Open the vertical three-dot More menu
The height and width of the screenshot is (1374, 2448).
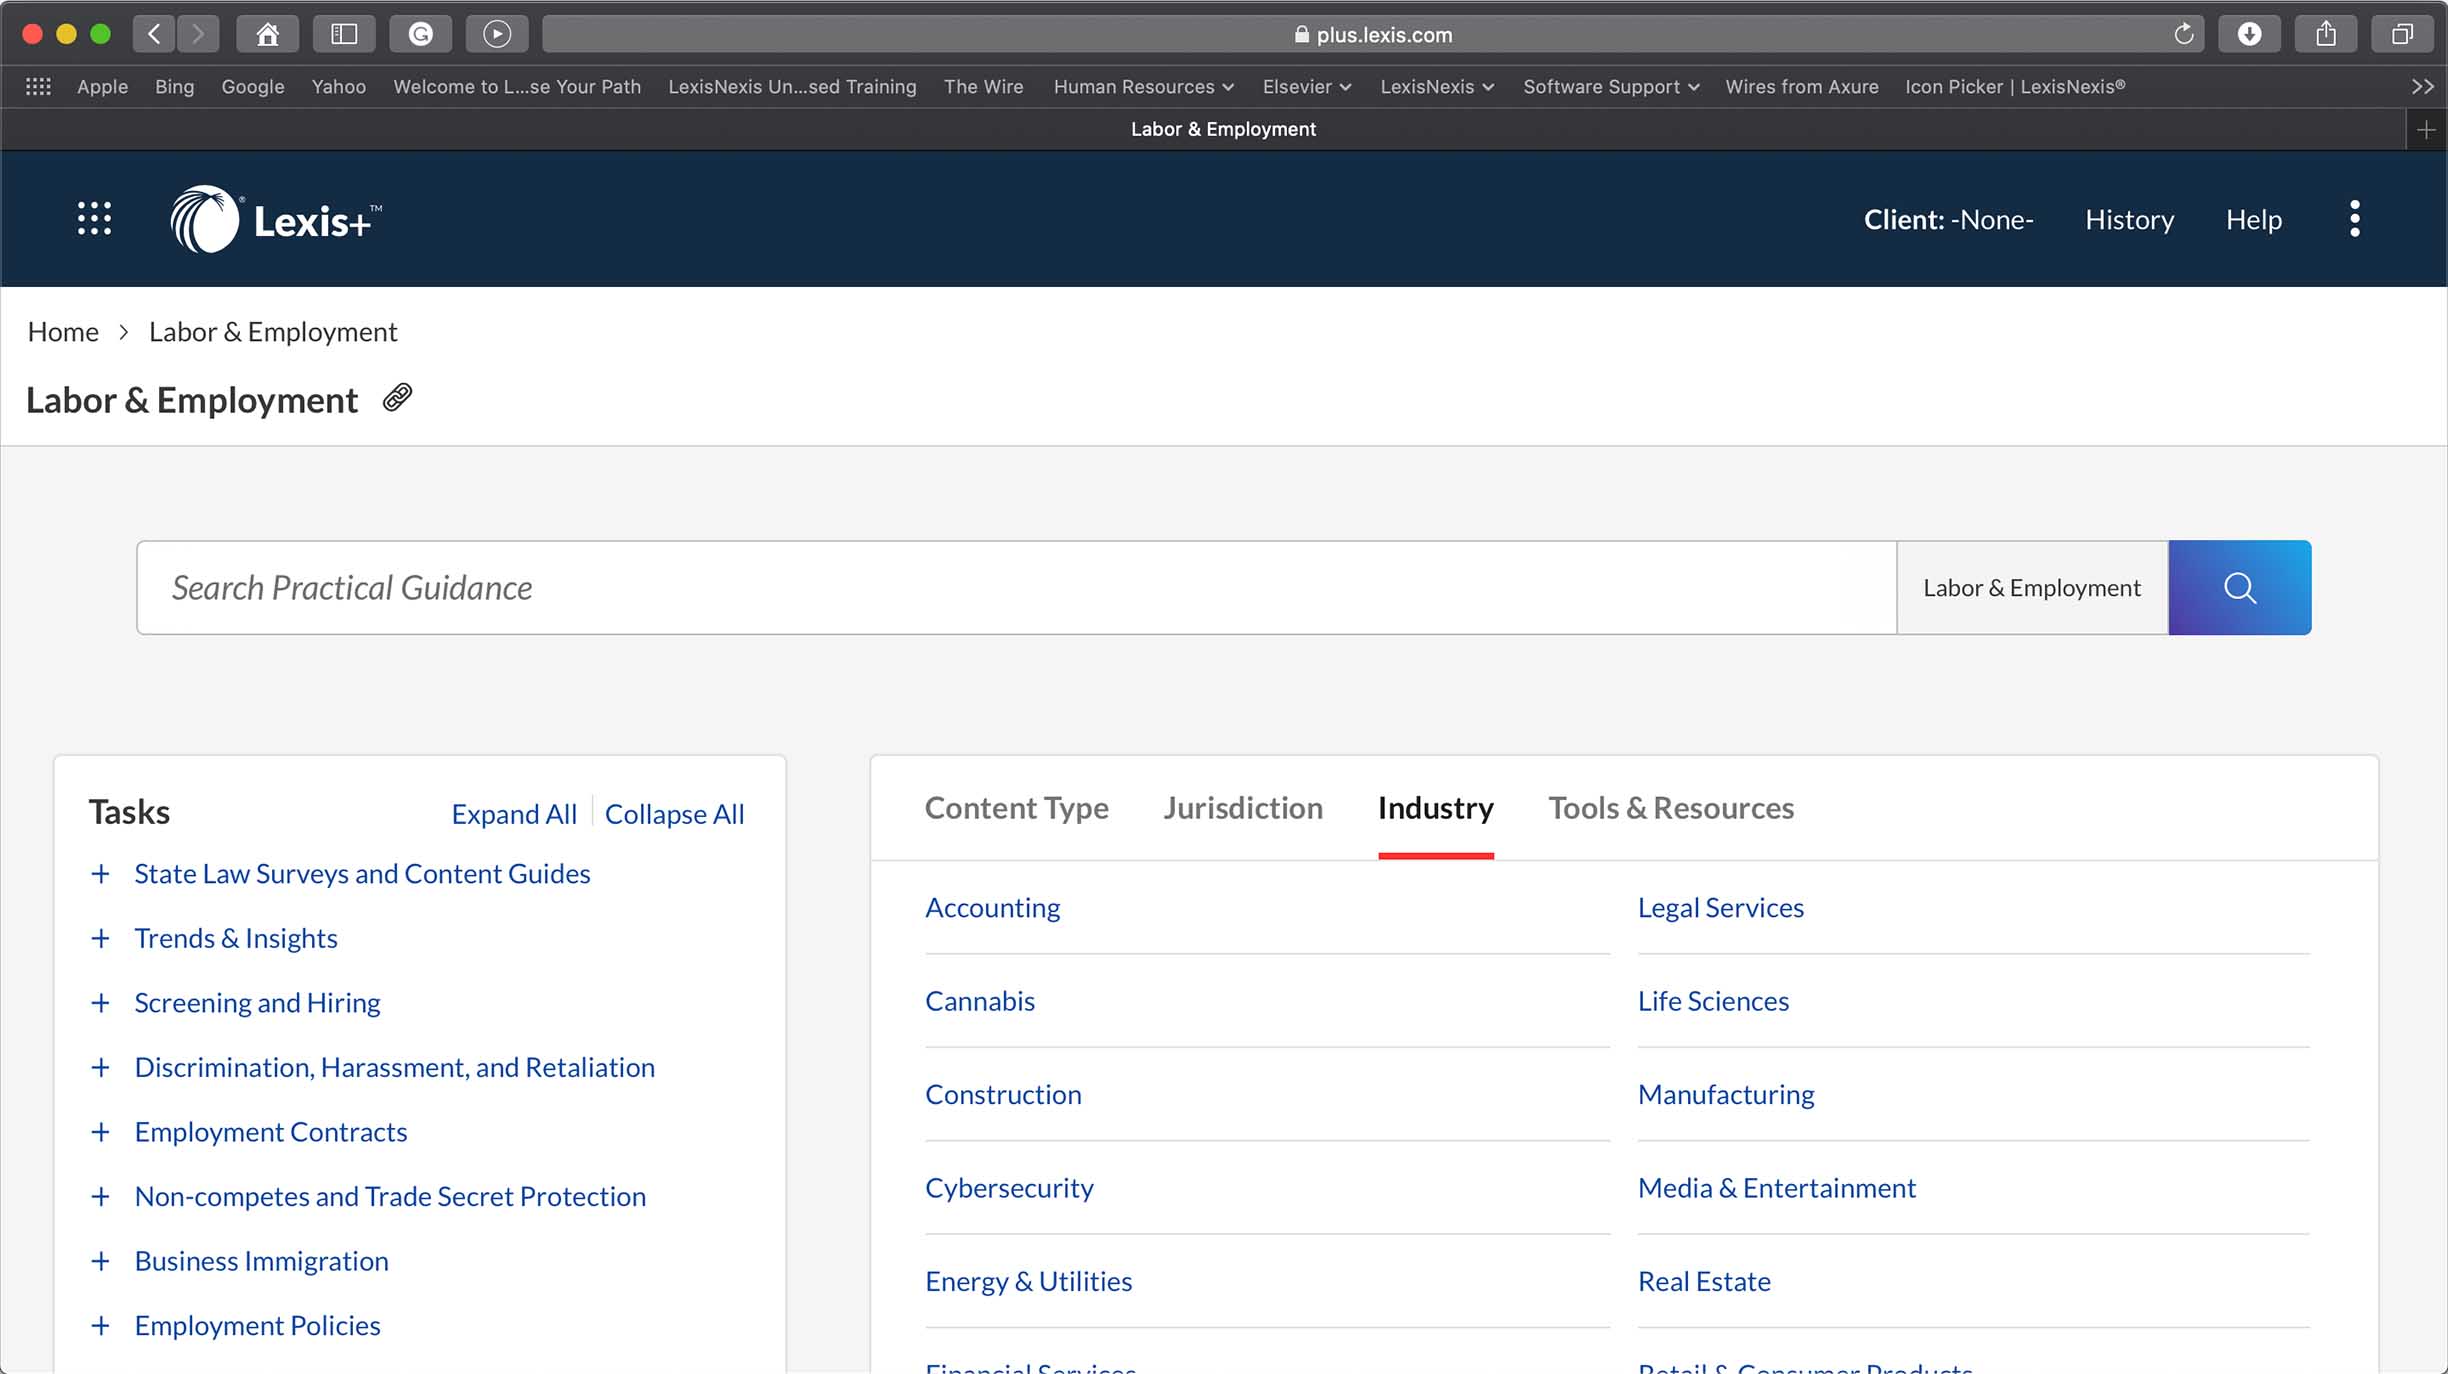2355,219
